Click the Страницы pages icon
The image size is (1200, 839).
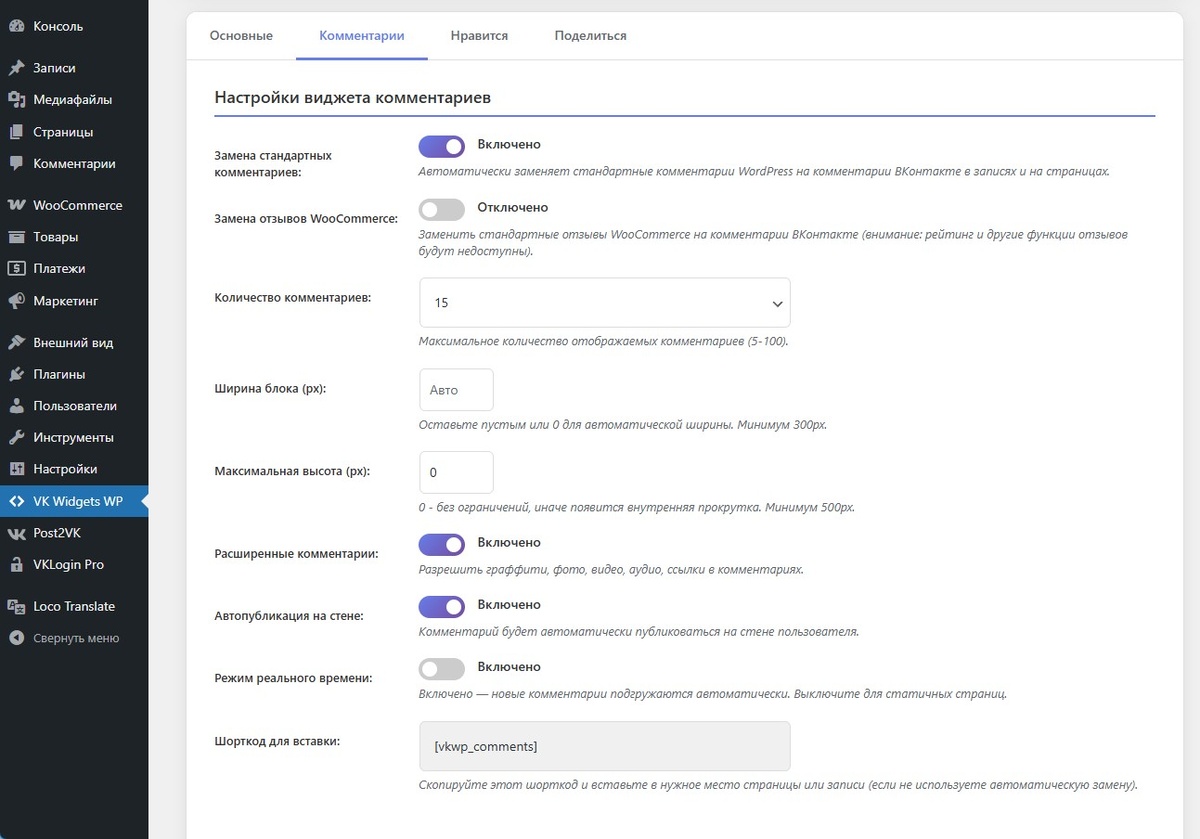coord(16,132)
